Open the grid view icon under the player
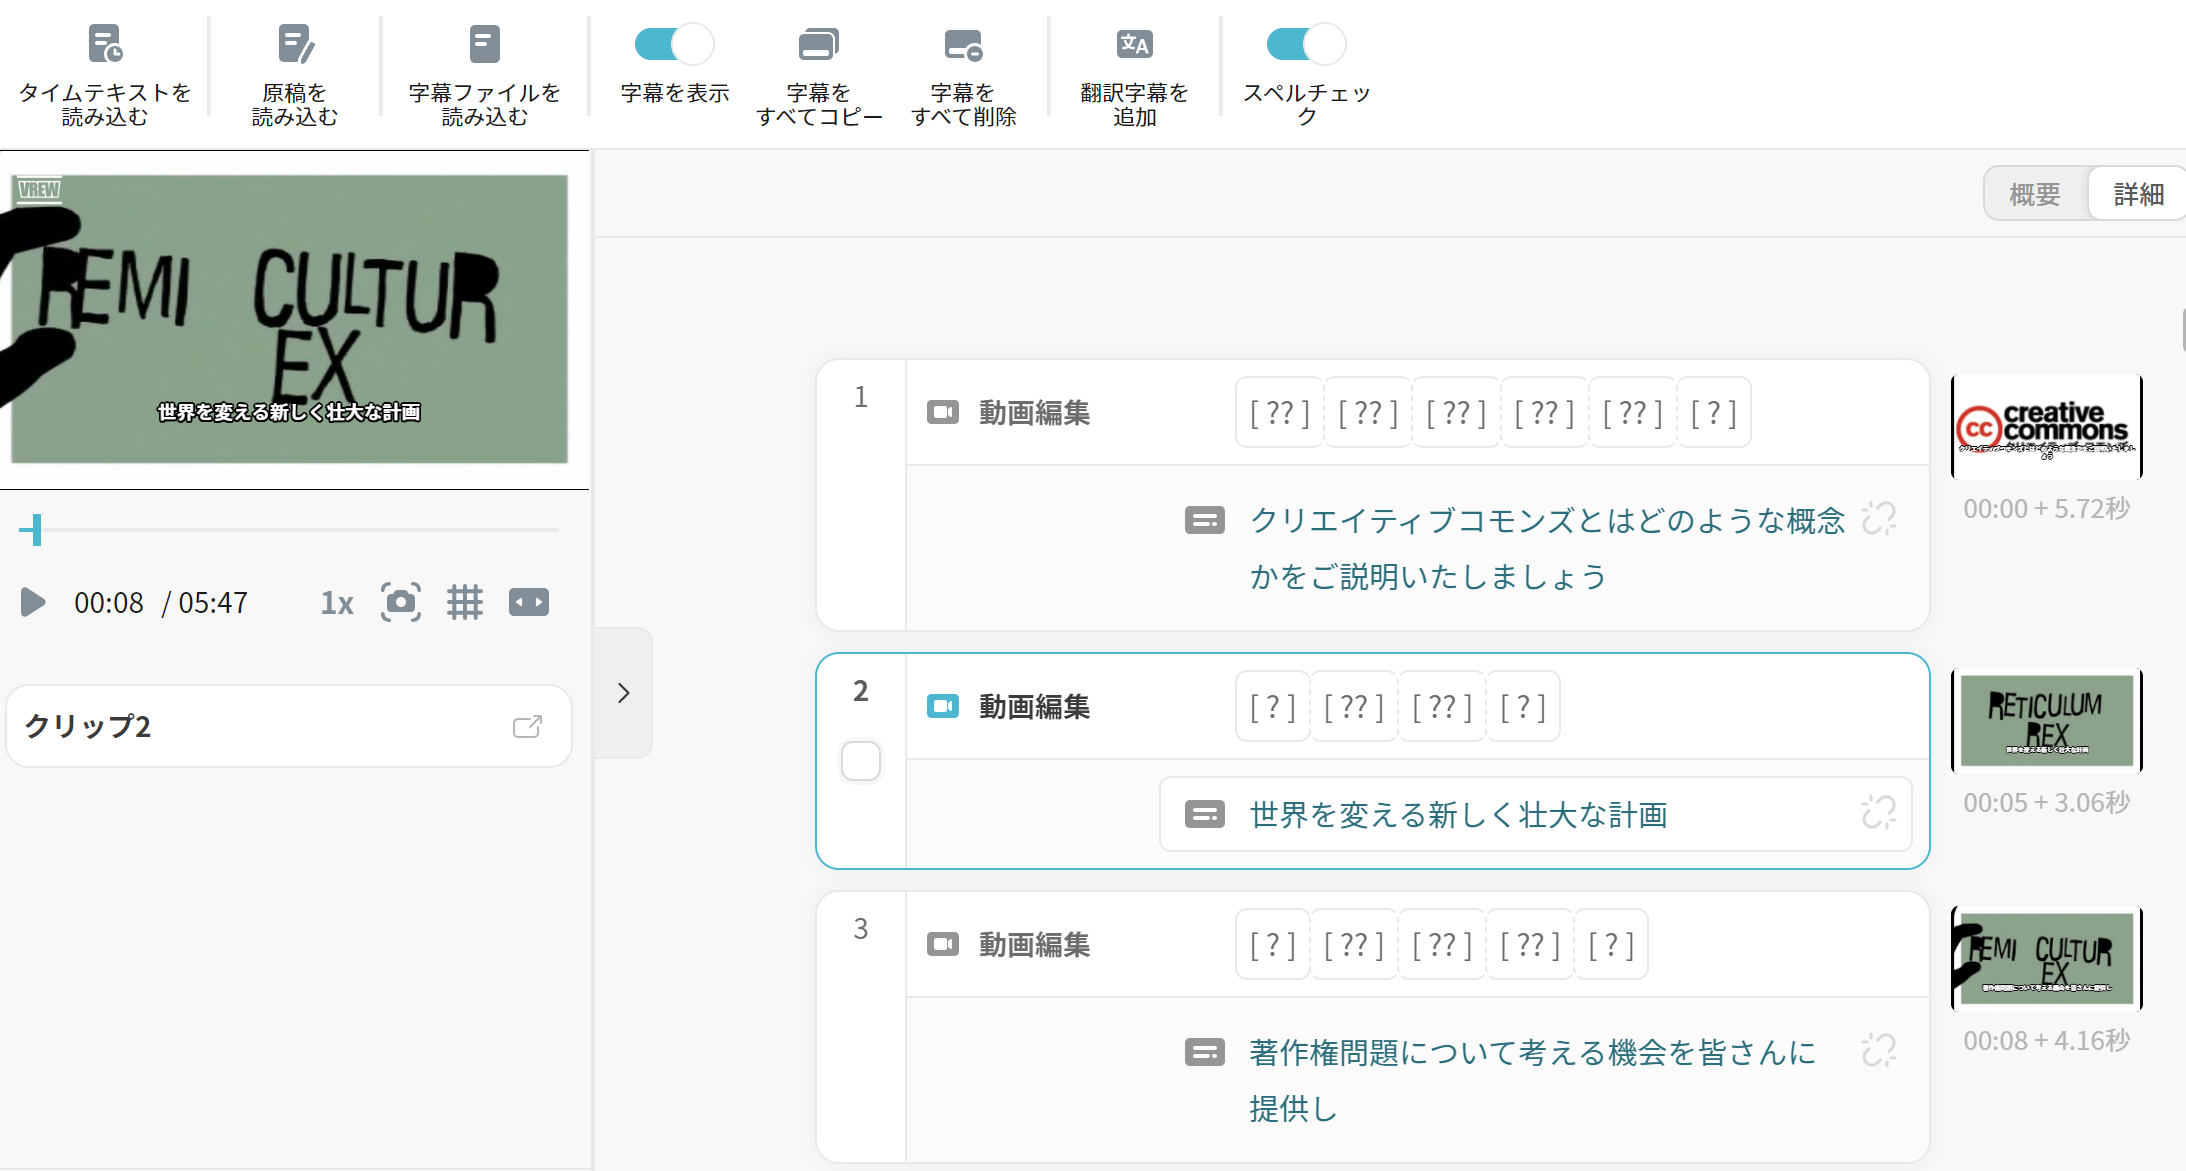 point(465,601)
